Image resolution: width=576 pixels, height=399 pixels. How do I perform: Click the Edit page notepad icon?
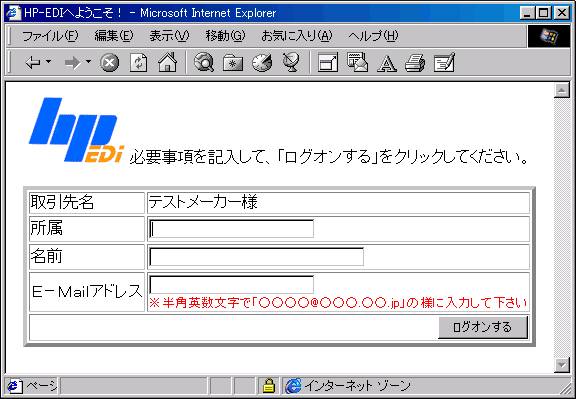point(444,62)
